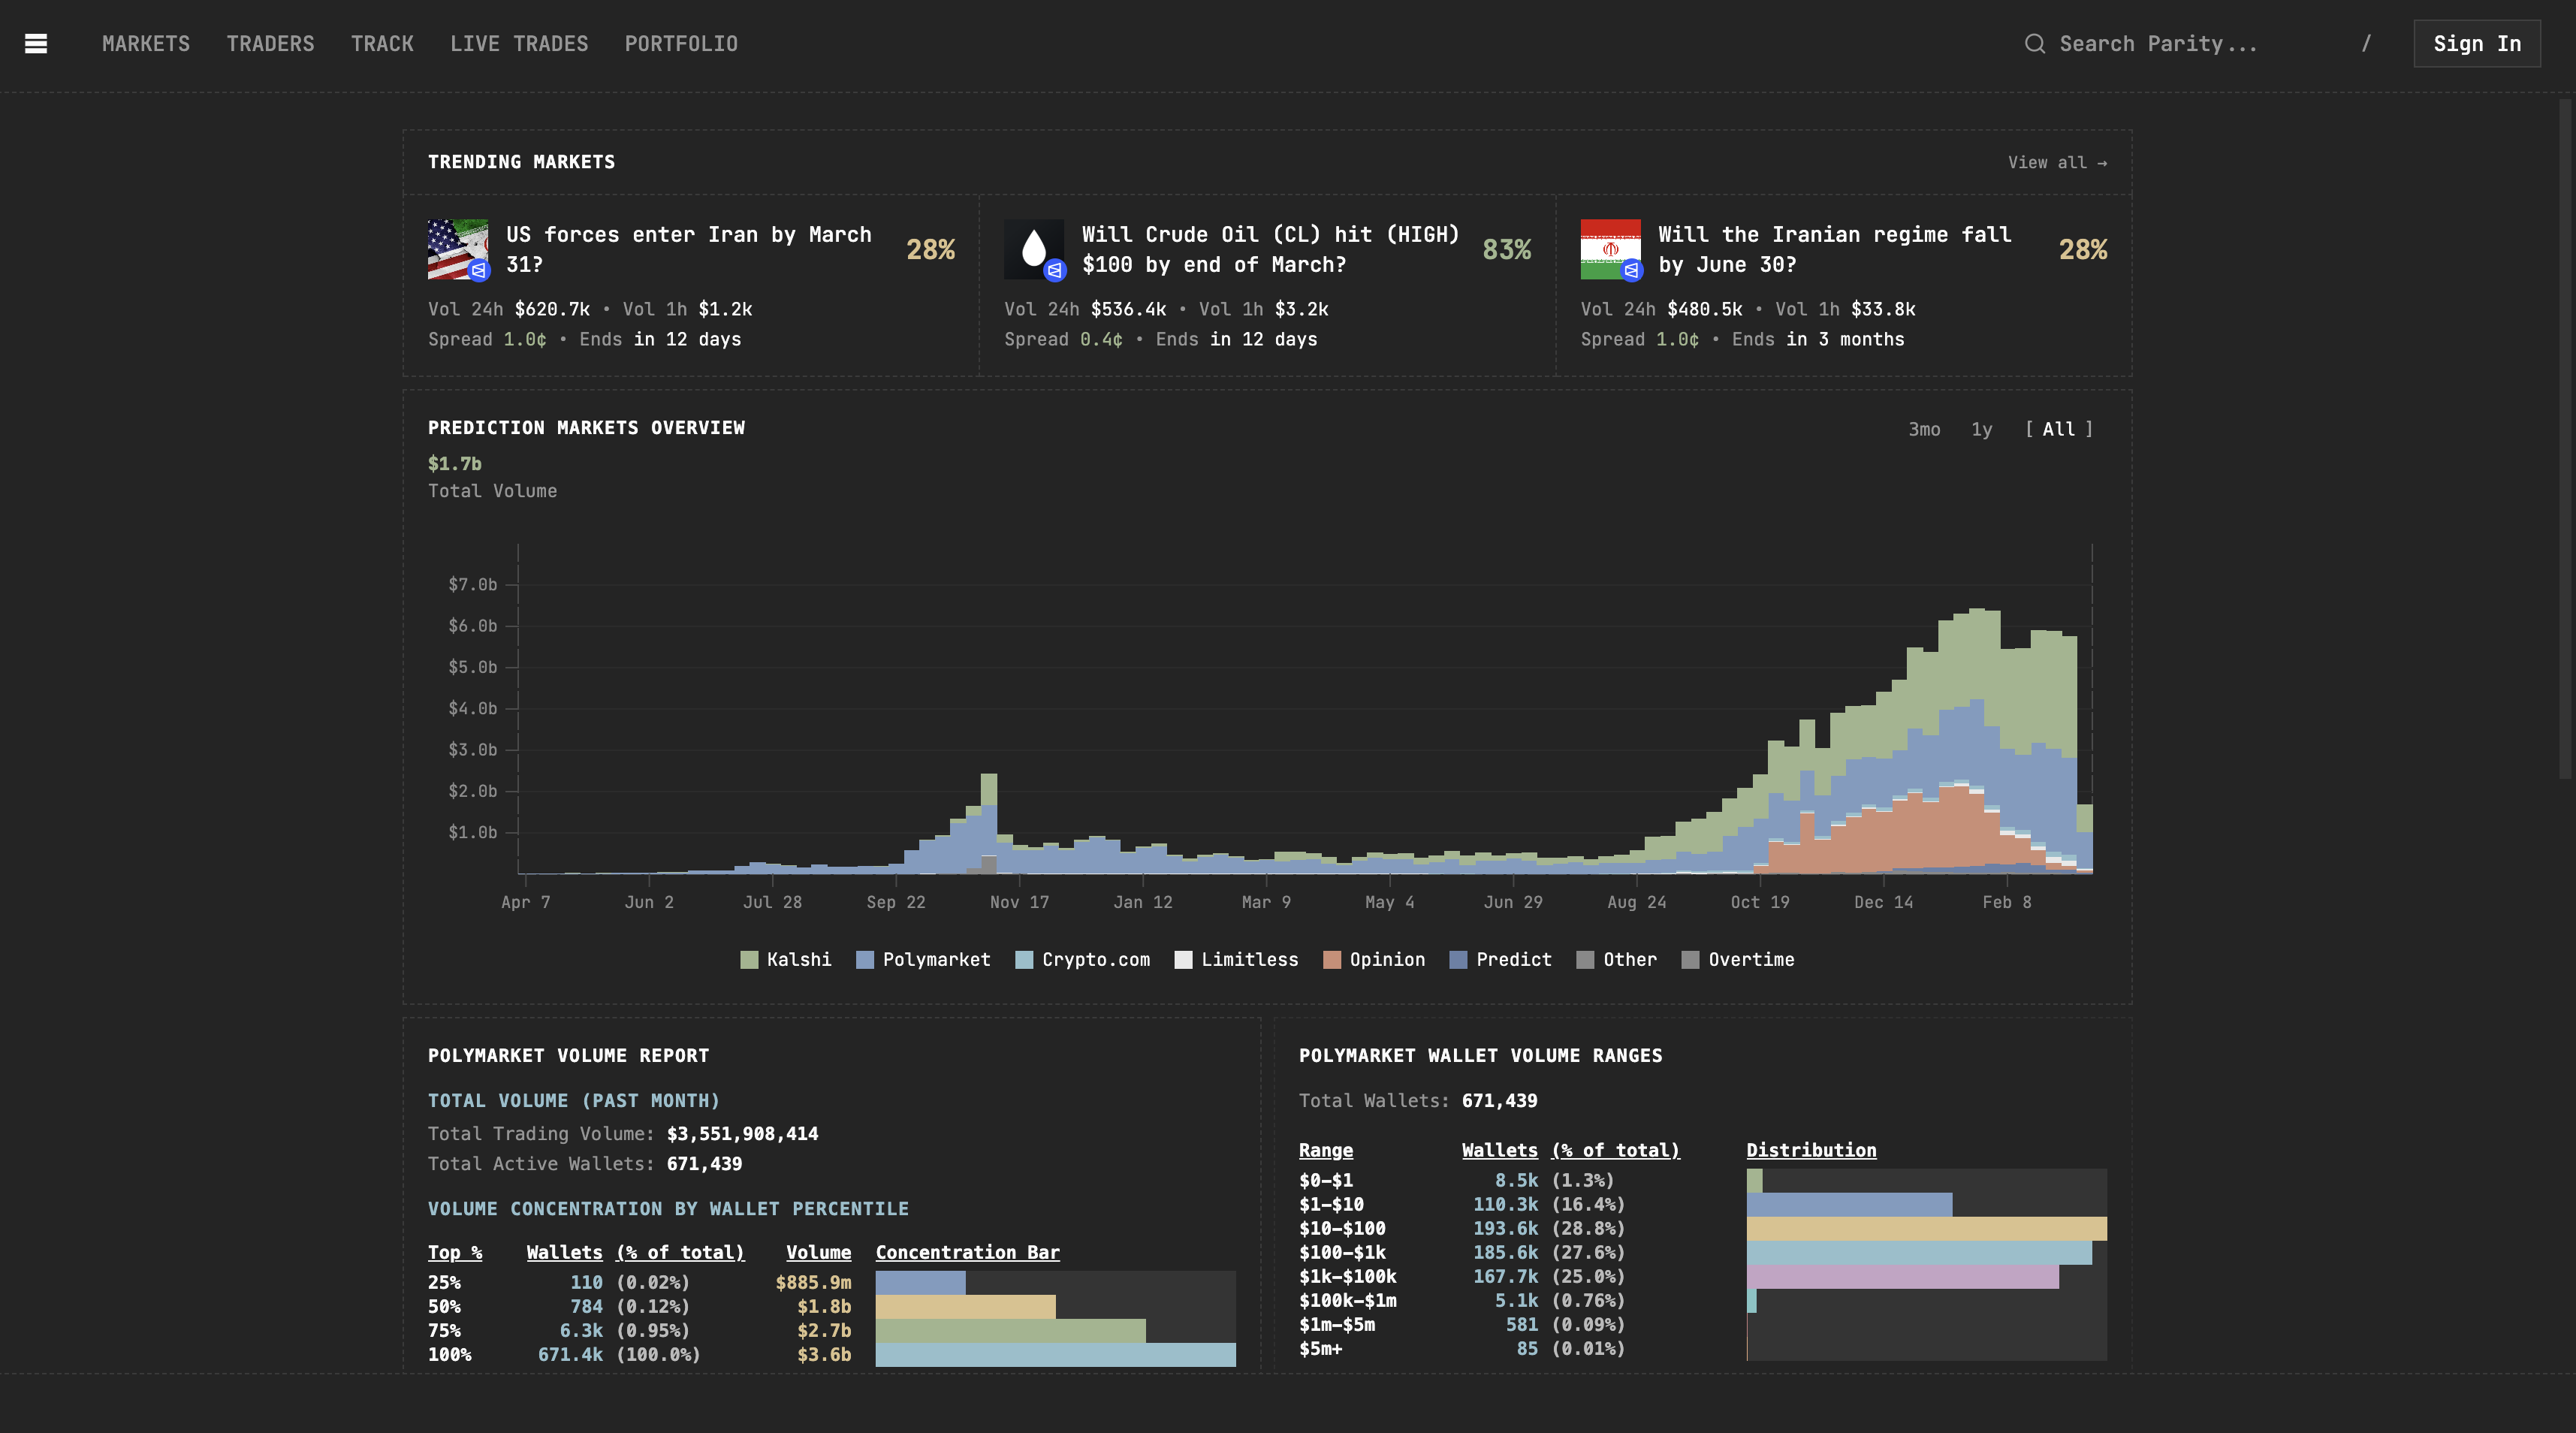Click the search magnifier icon

tap(2035, 43)
